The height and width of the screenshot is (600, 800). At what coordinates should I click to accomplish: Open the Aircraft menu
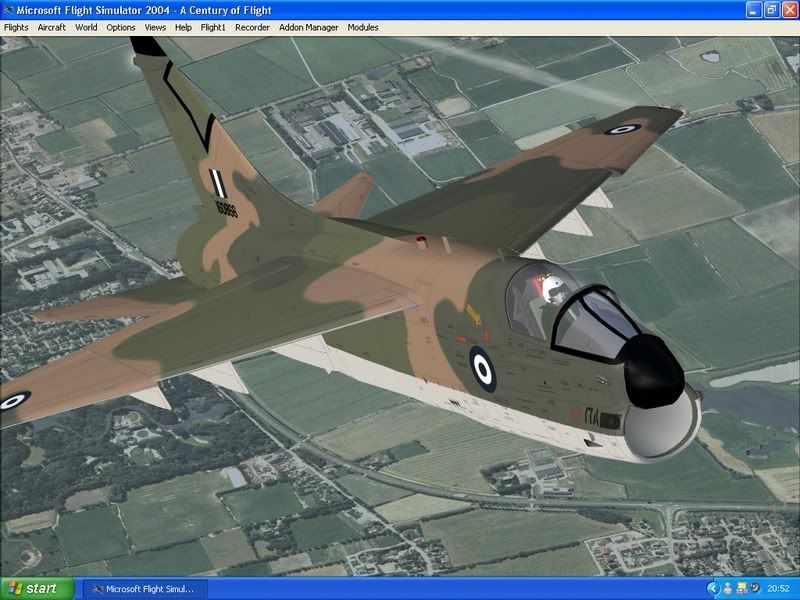coord(52,28)
